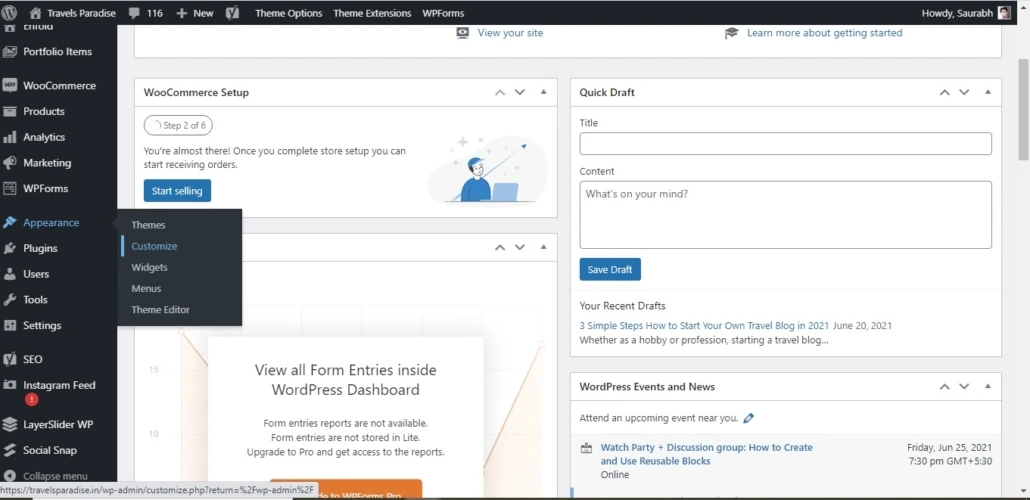The height and width of the screenshot is (500, 1030).
Task: Move WooCommerce Setup panel up
Action: 500,93
